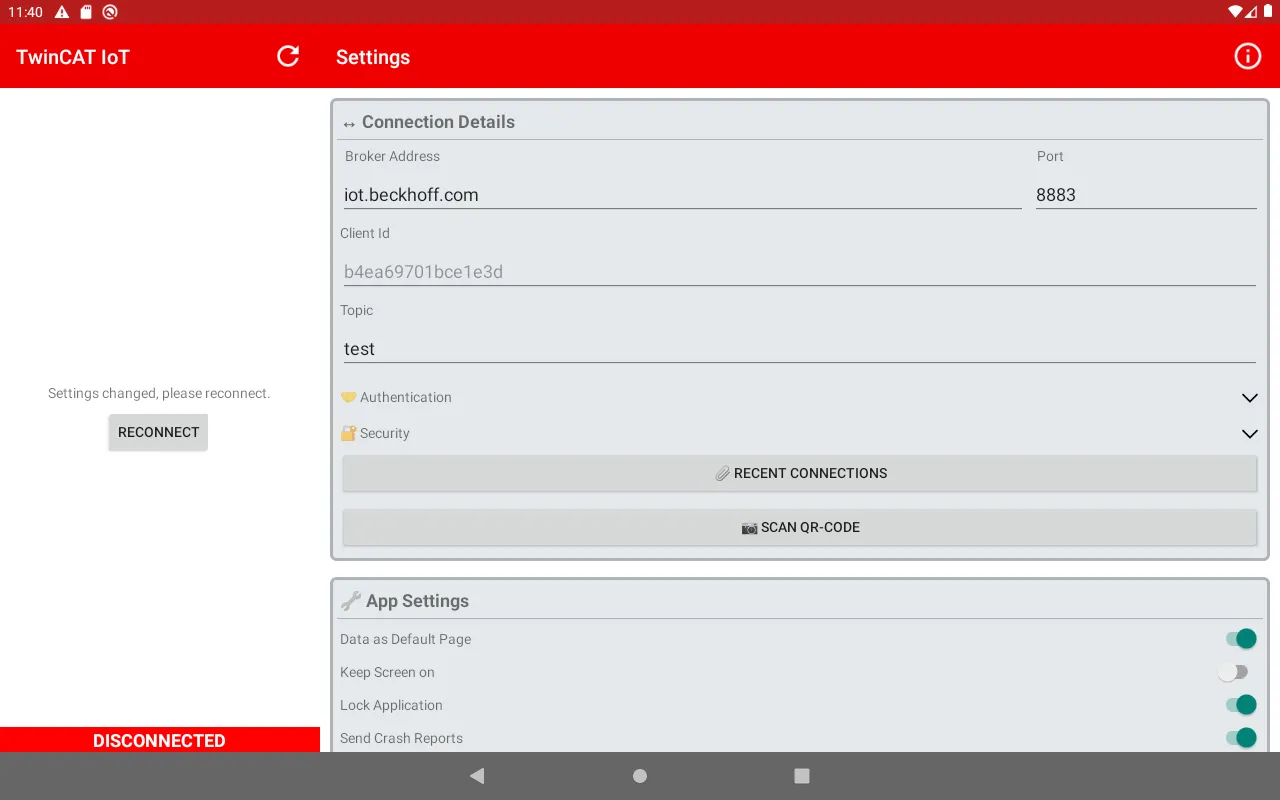Tap the Connection Details heading
Screen dimensions: 1280x800
[438, 122]
